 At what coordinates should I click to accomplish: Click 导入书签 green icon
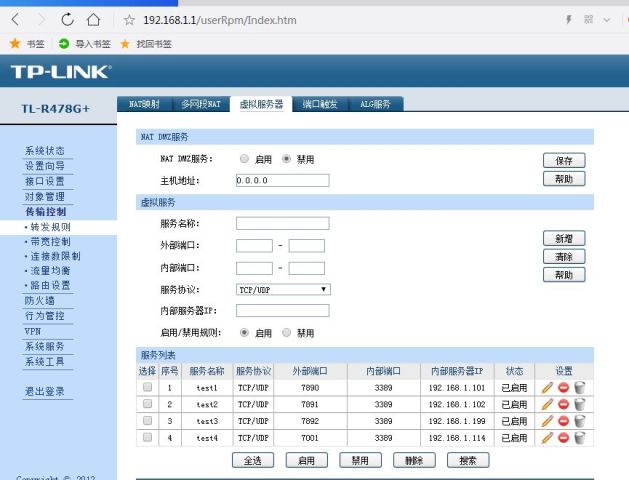[x=64, y=43]
